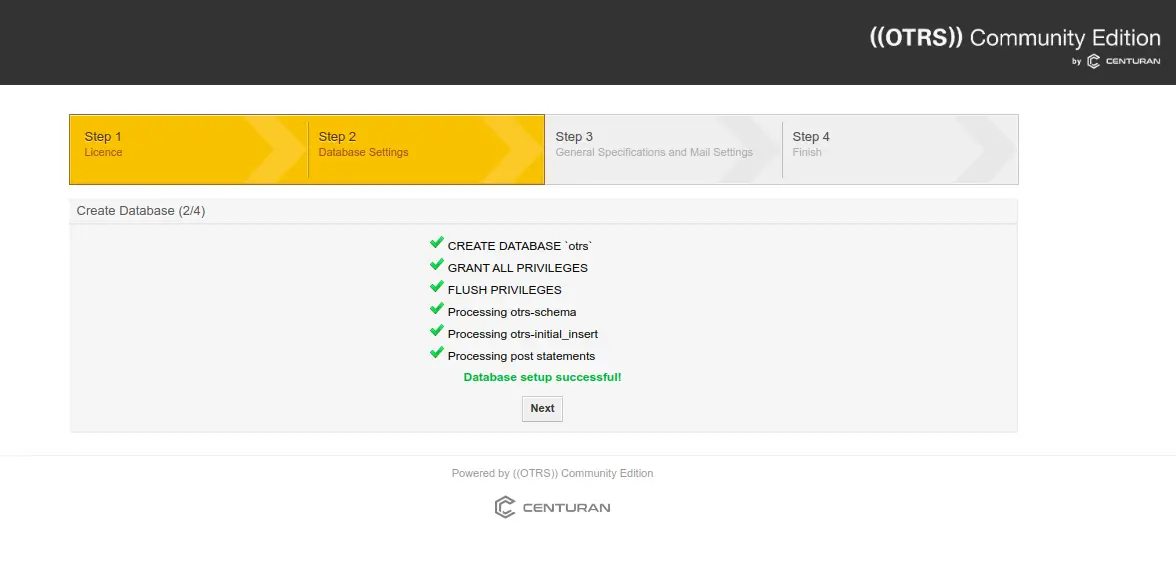Click the Processing post statements text

point(521,356)
